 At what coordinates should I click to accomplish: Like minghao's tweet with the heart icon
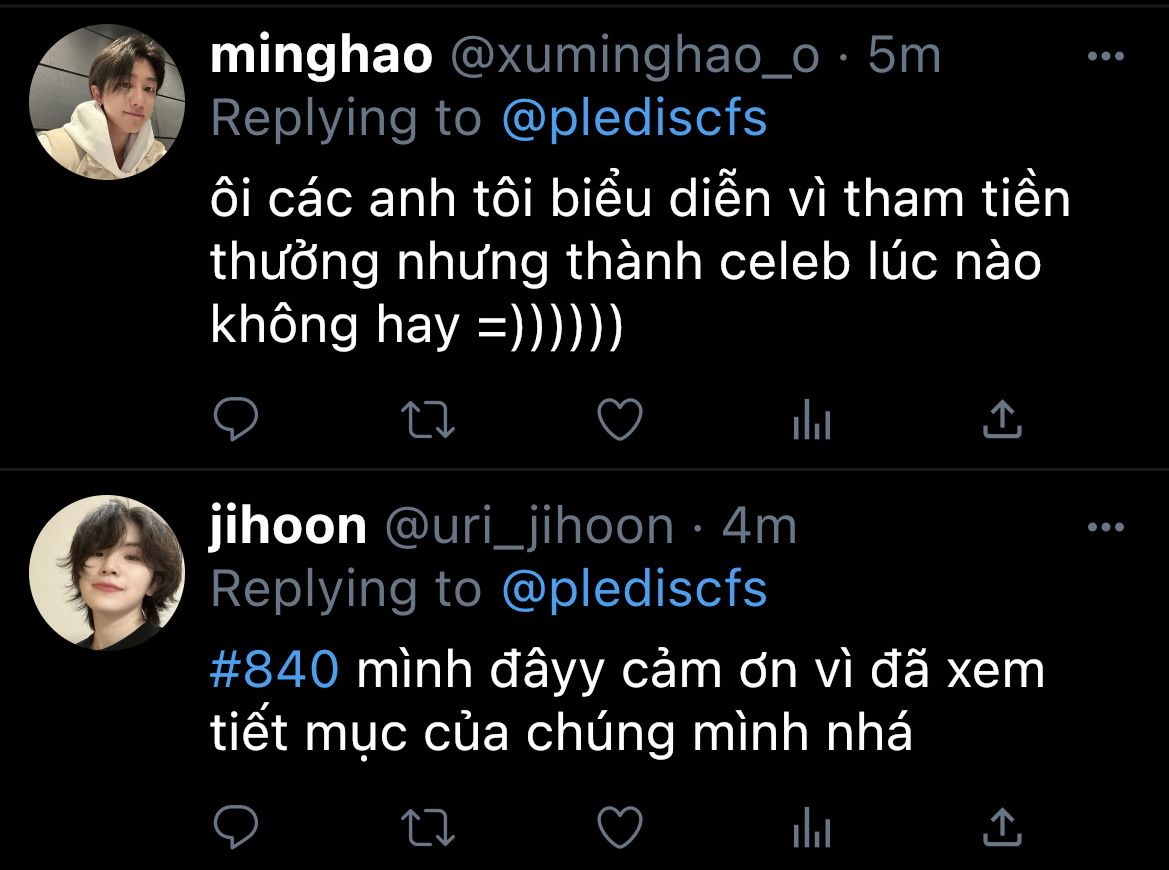620,419
